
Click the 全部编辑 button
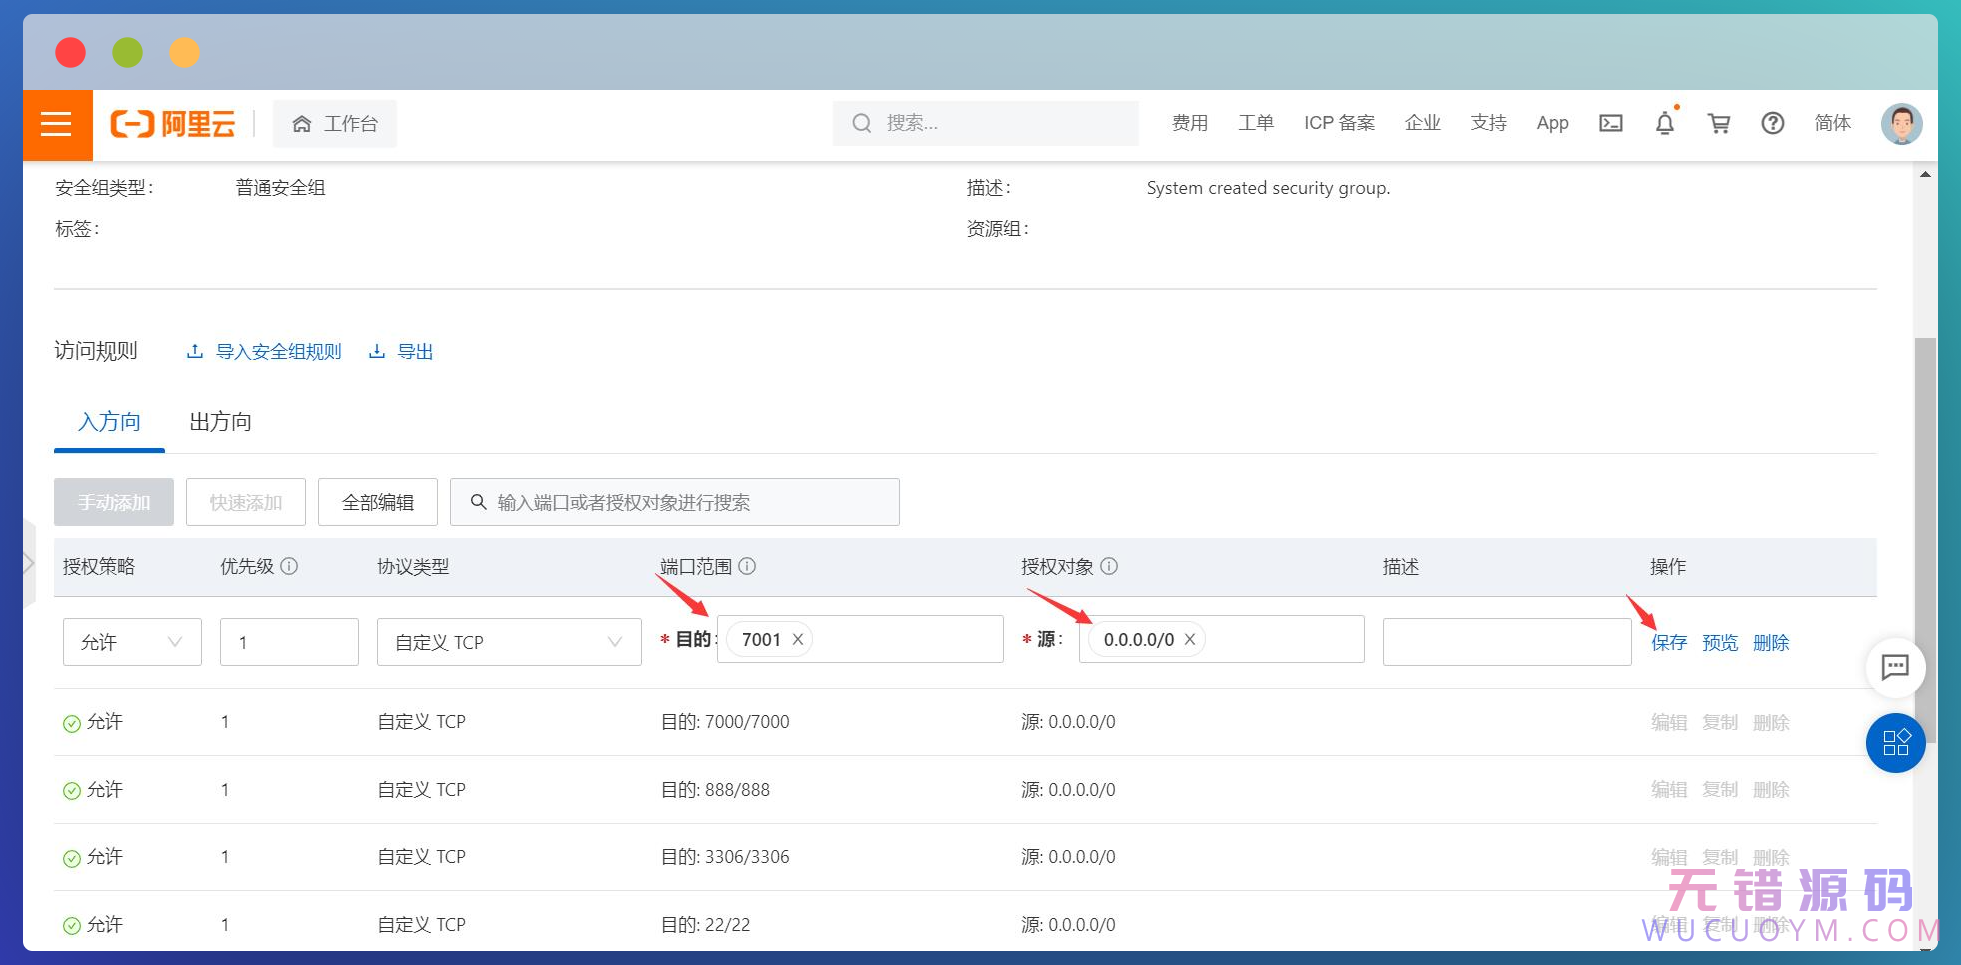377,501
